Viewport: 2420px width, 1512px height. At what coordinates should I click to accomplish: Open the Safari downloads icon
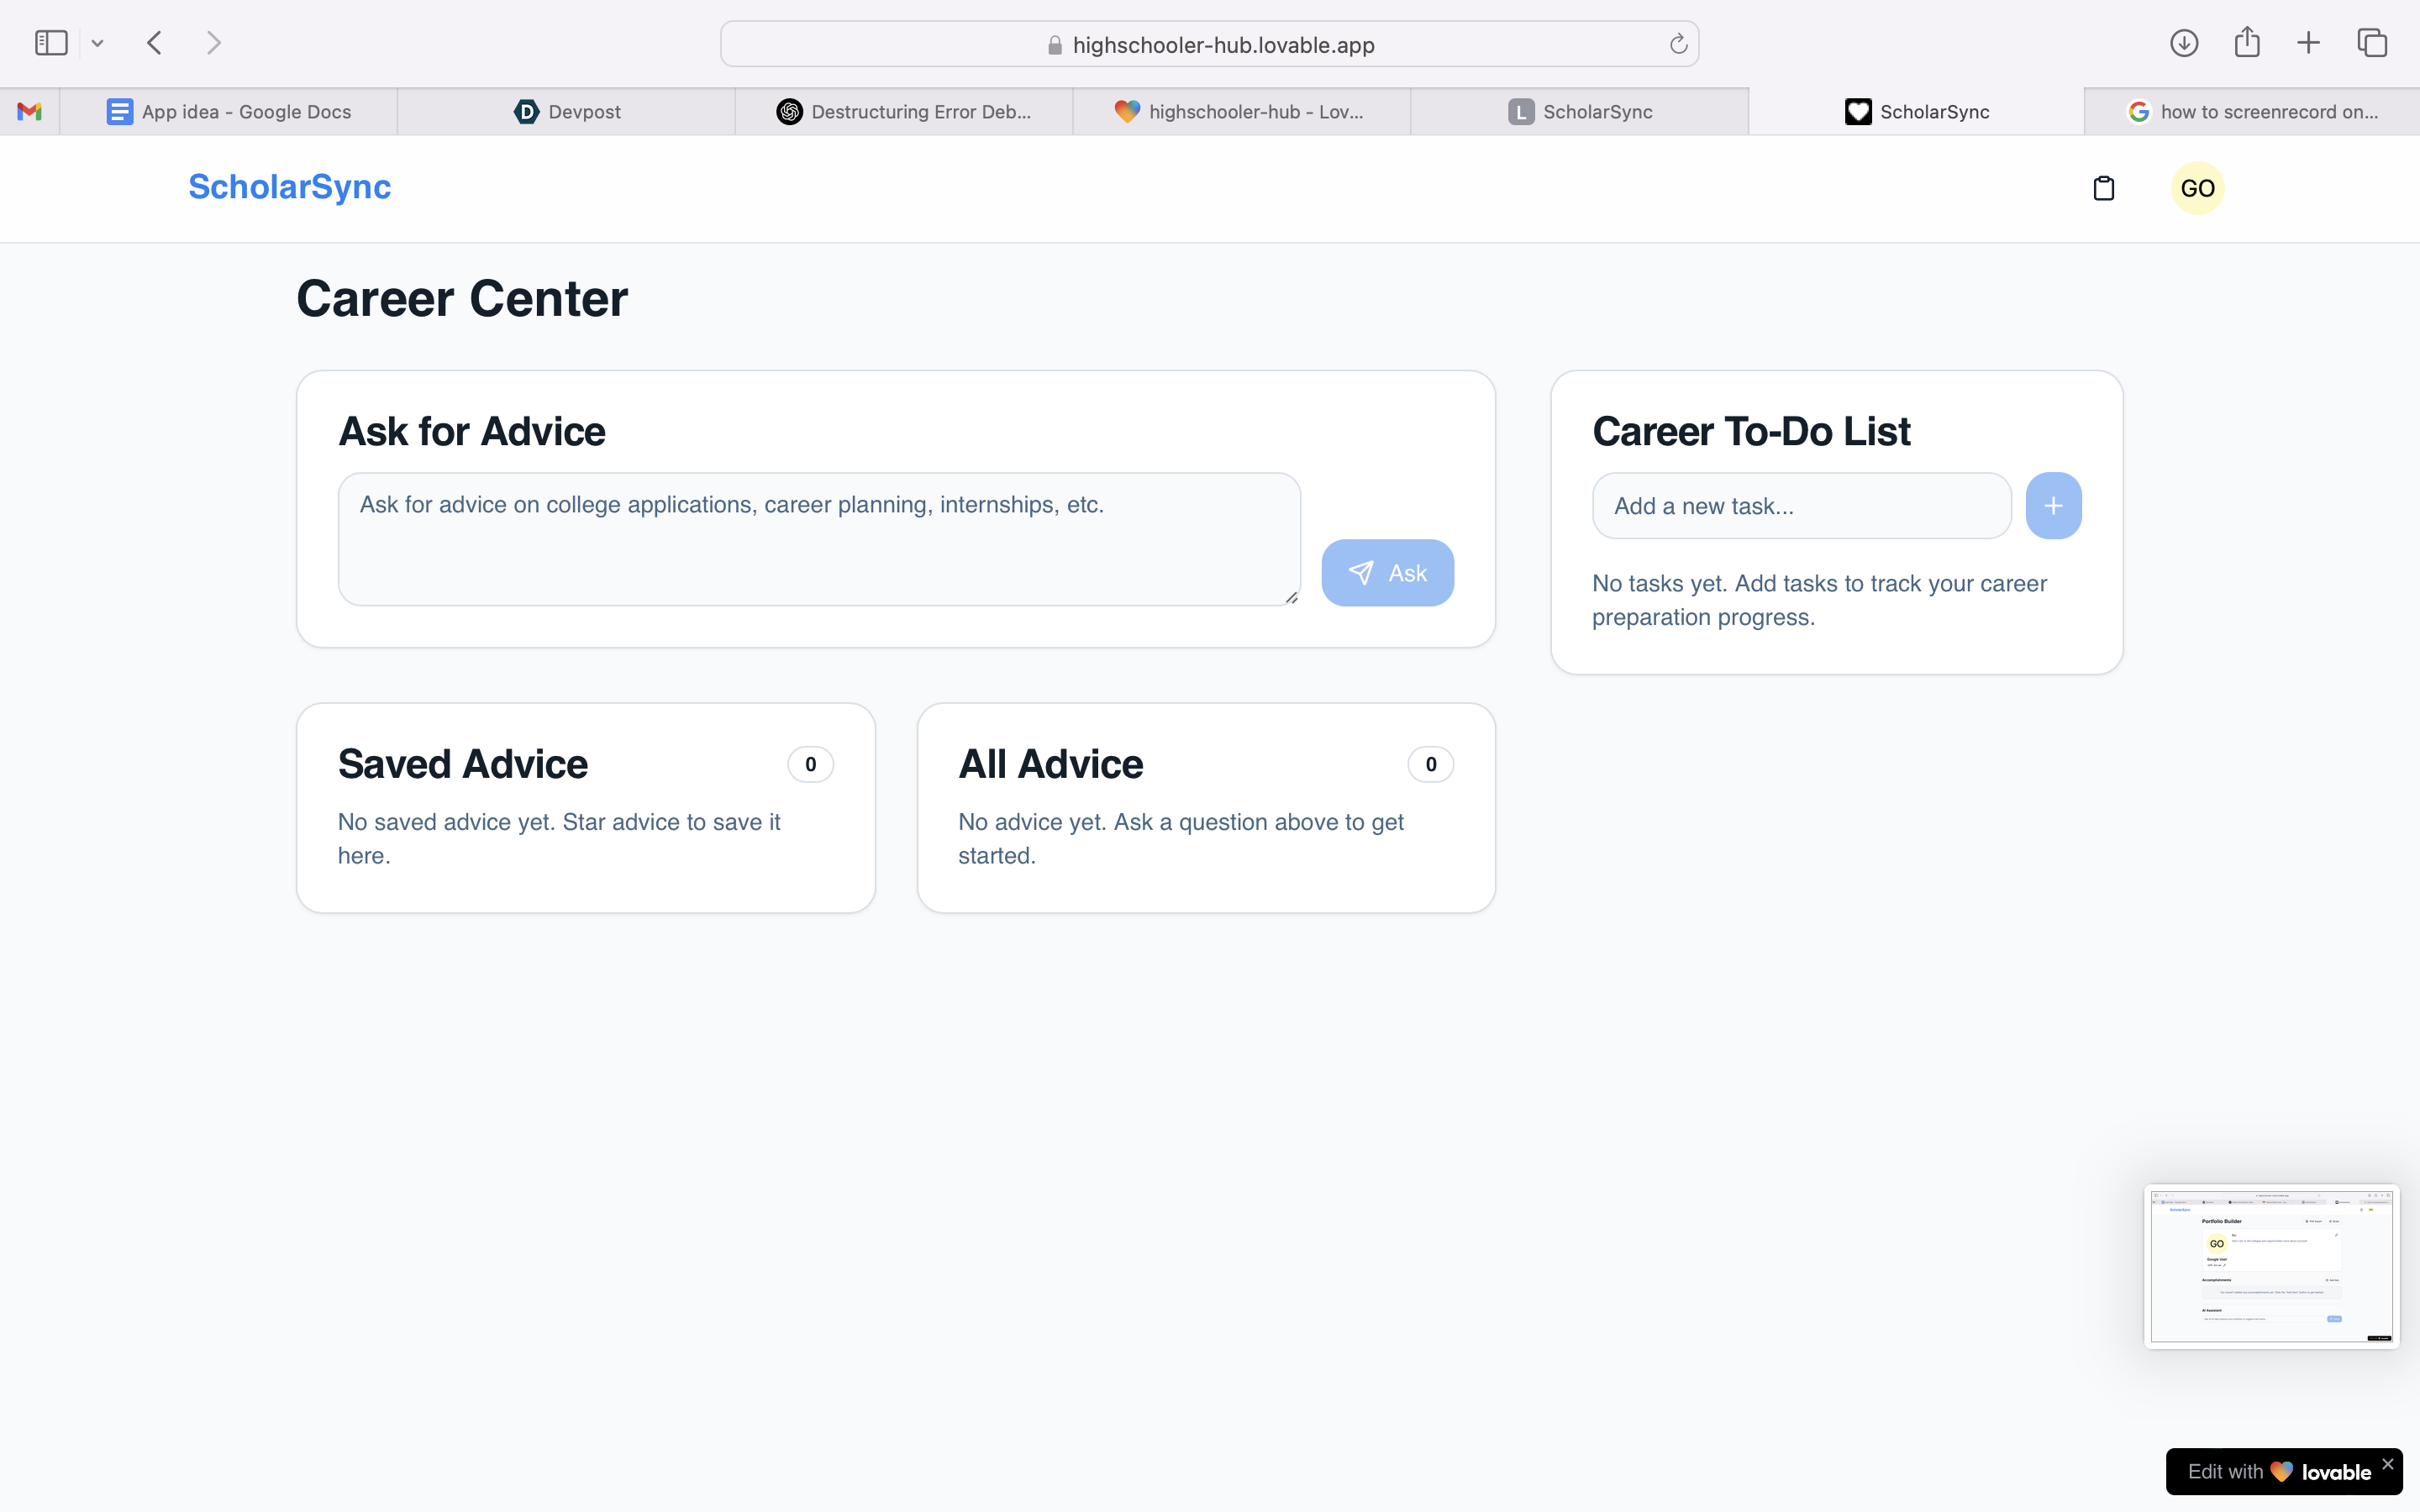click(x=2184, y=43)
